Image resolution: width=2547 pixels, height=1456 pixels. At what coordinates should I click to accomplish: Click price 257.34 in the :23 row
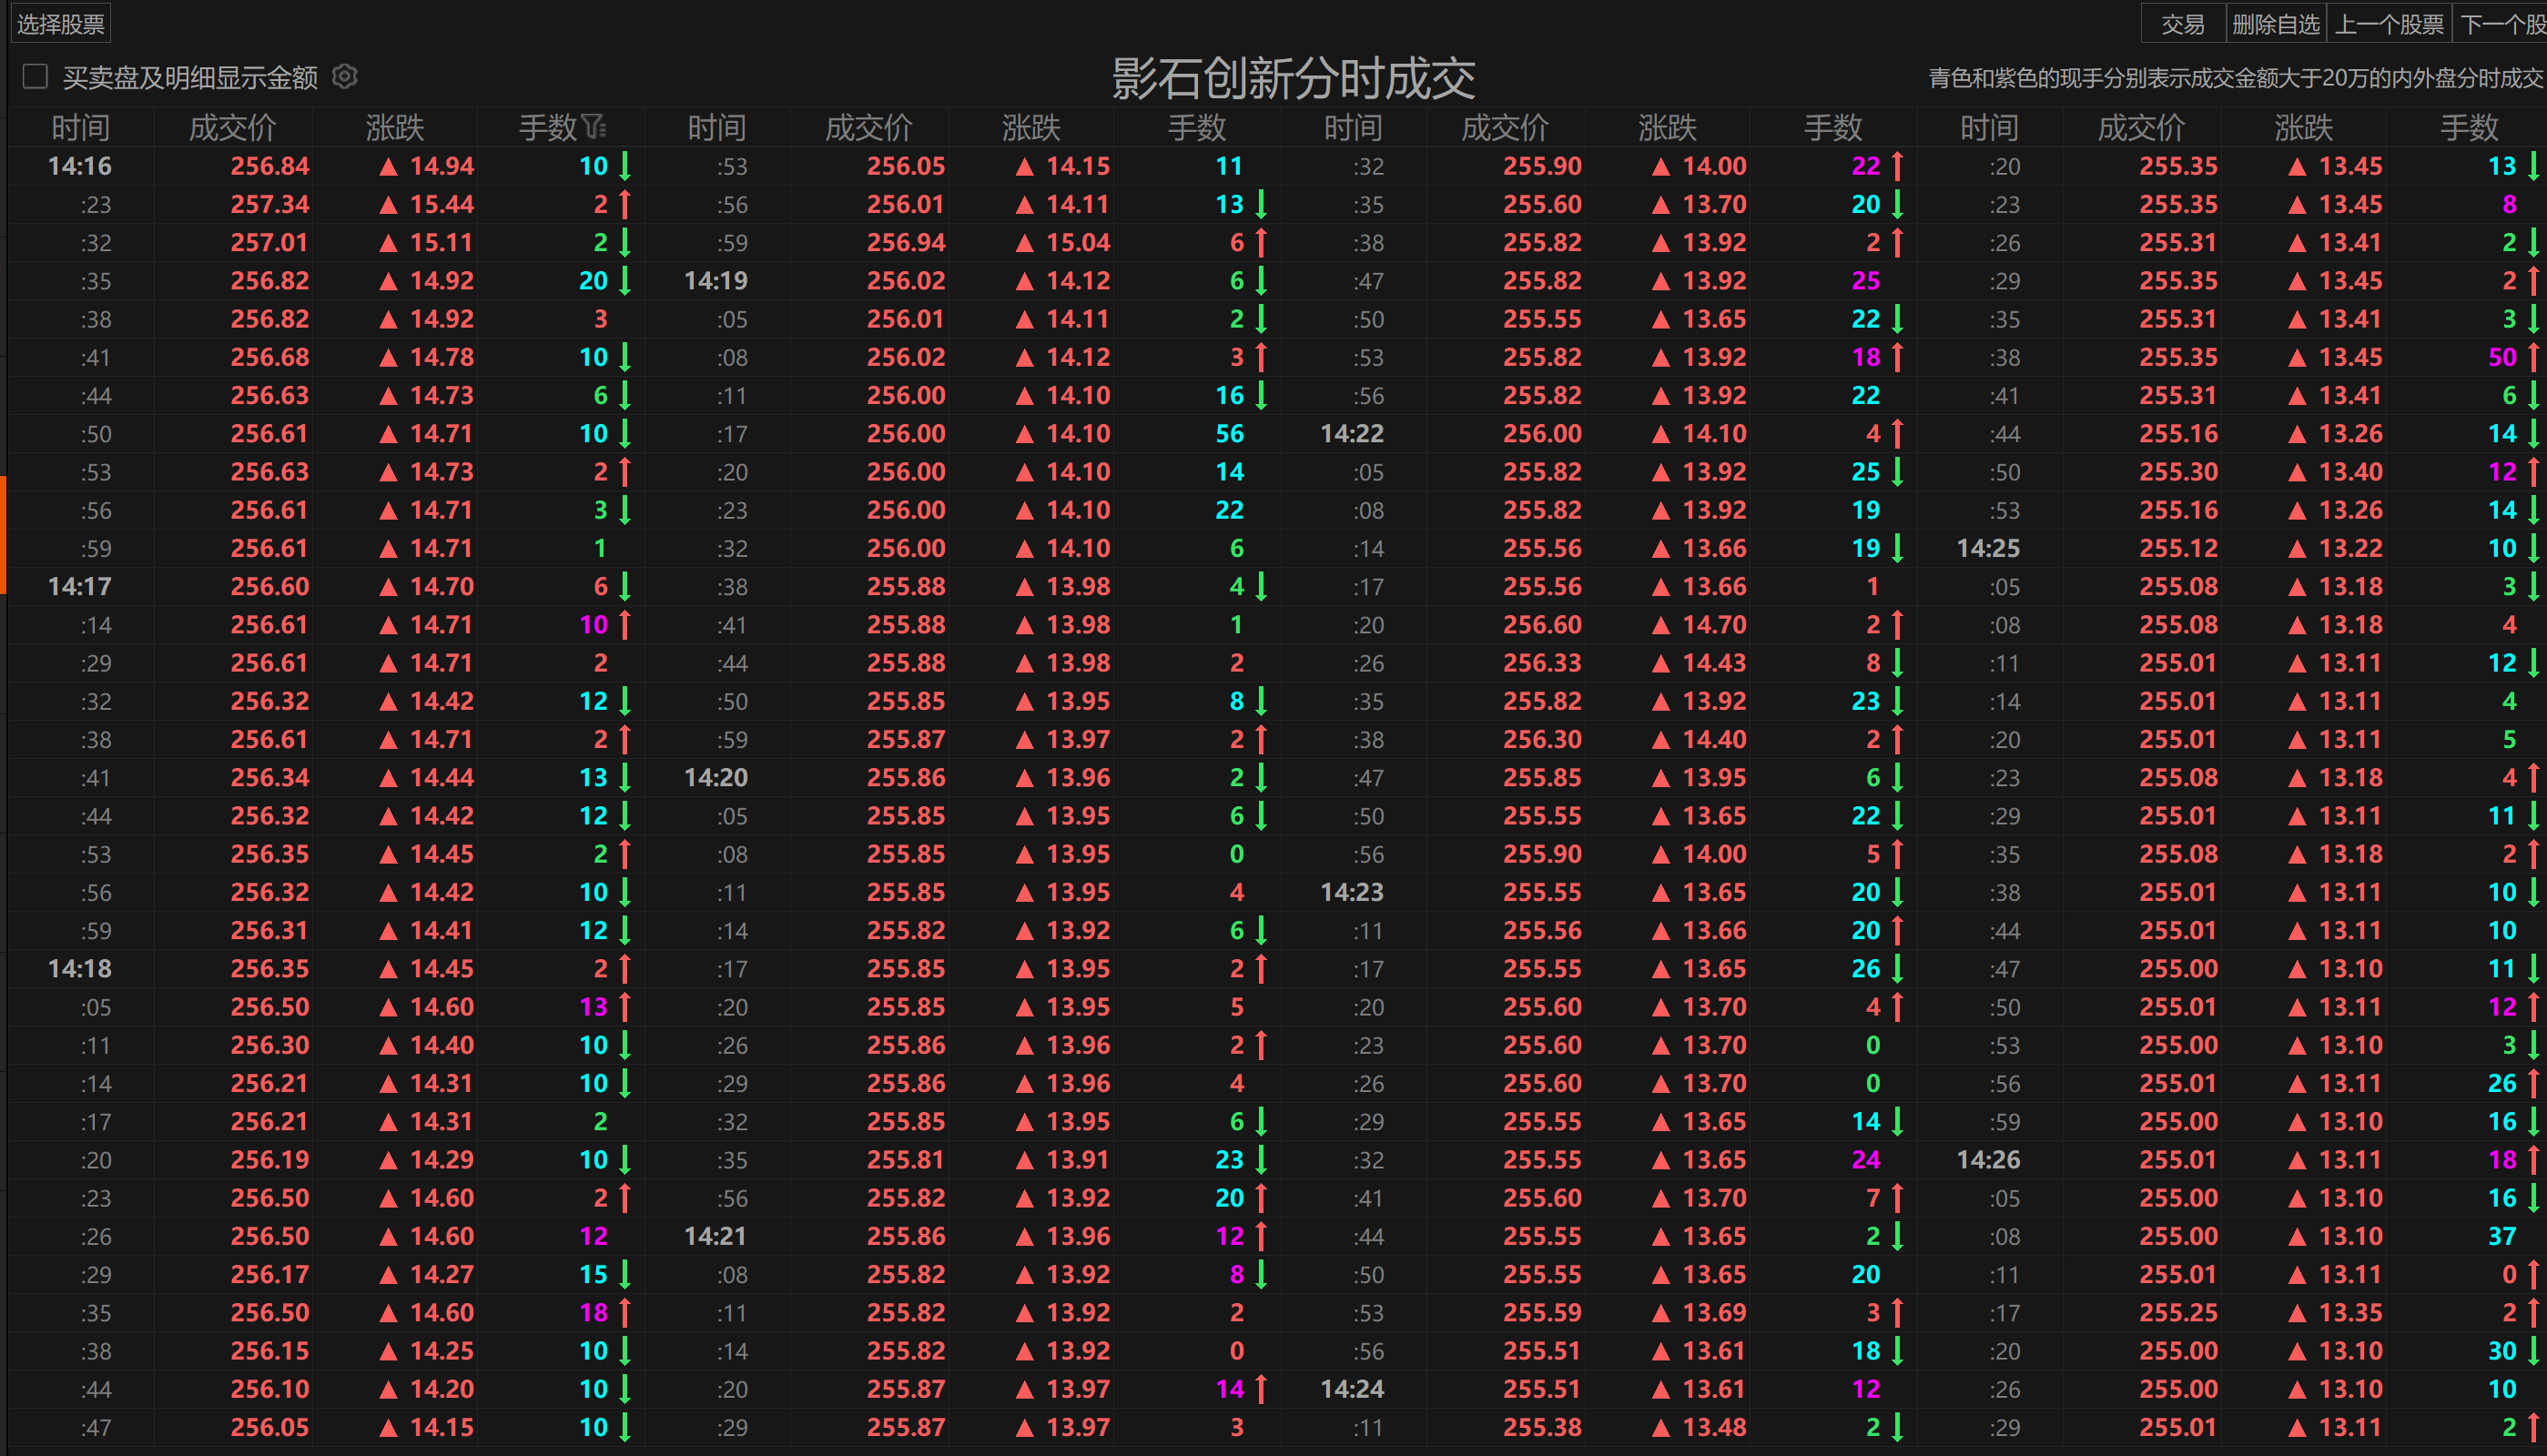point(270,205)
